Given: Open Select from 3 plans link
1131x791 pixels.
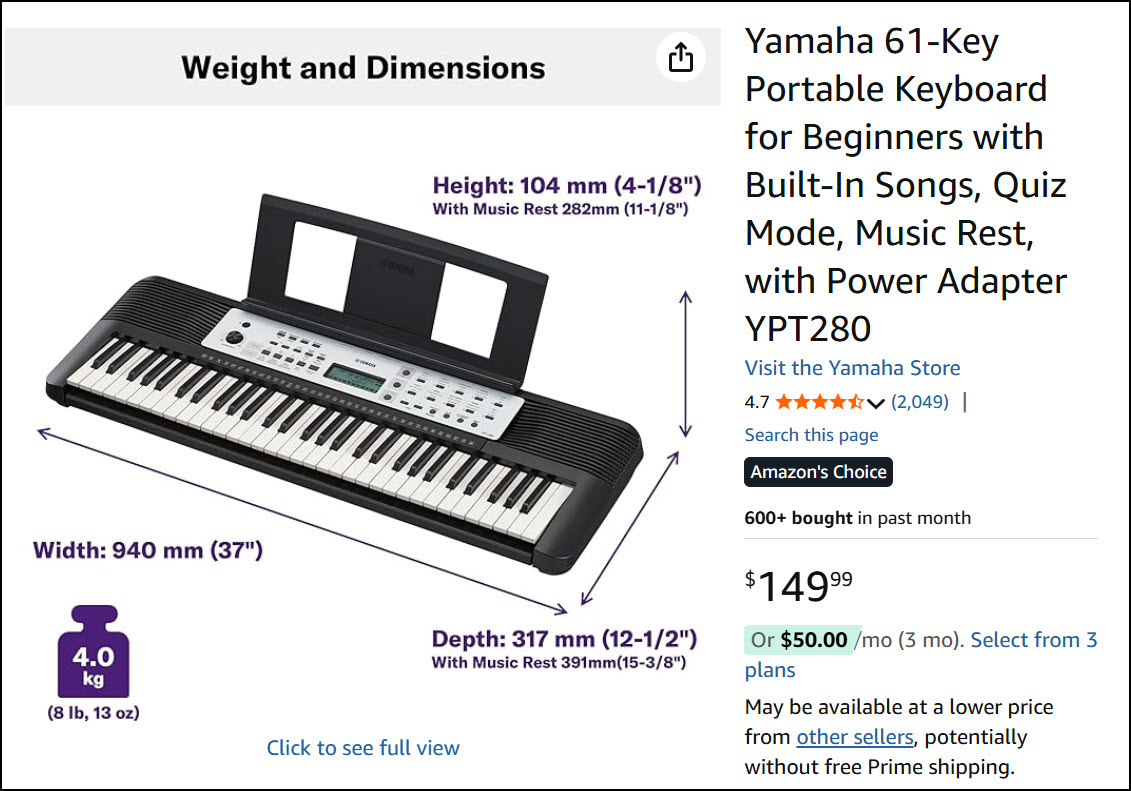Looking at the screenshot, I should [x=1033, y=640].
